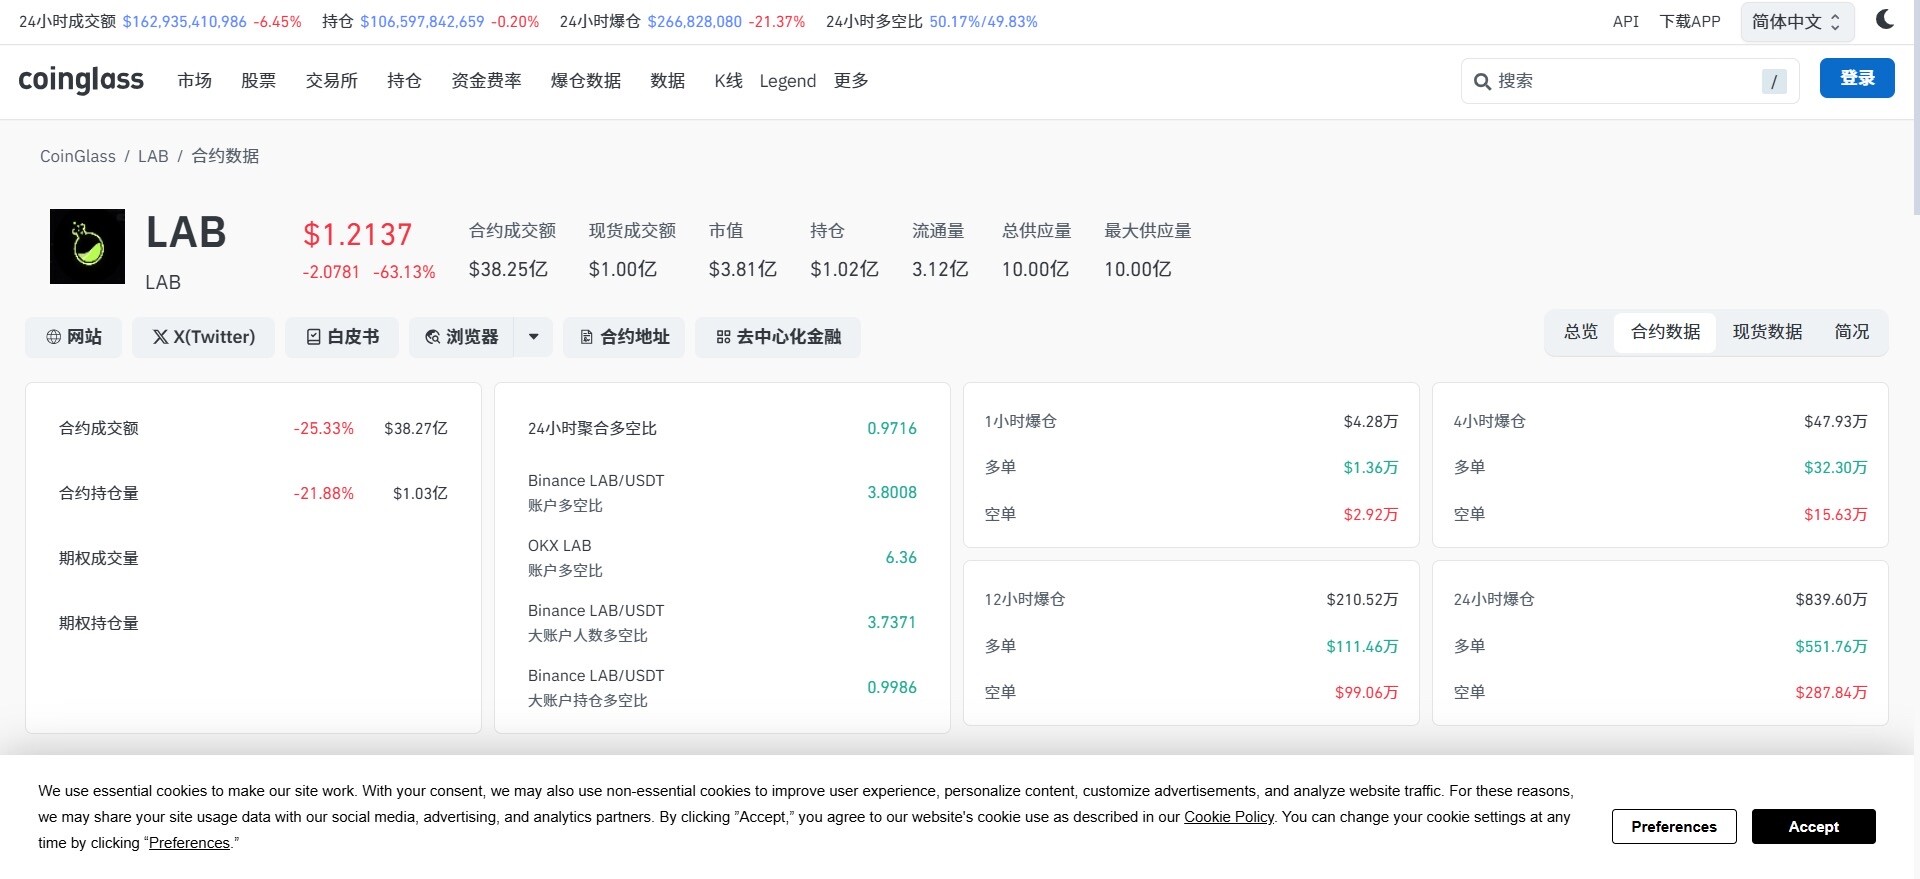Viewport: 1920px width, 879px height.
Task: Open the 爆仓数据 menu
Action: click(x=586, y=81)
